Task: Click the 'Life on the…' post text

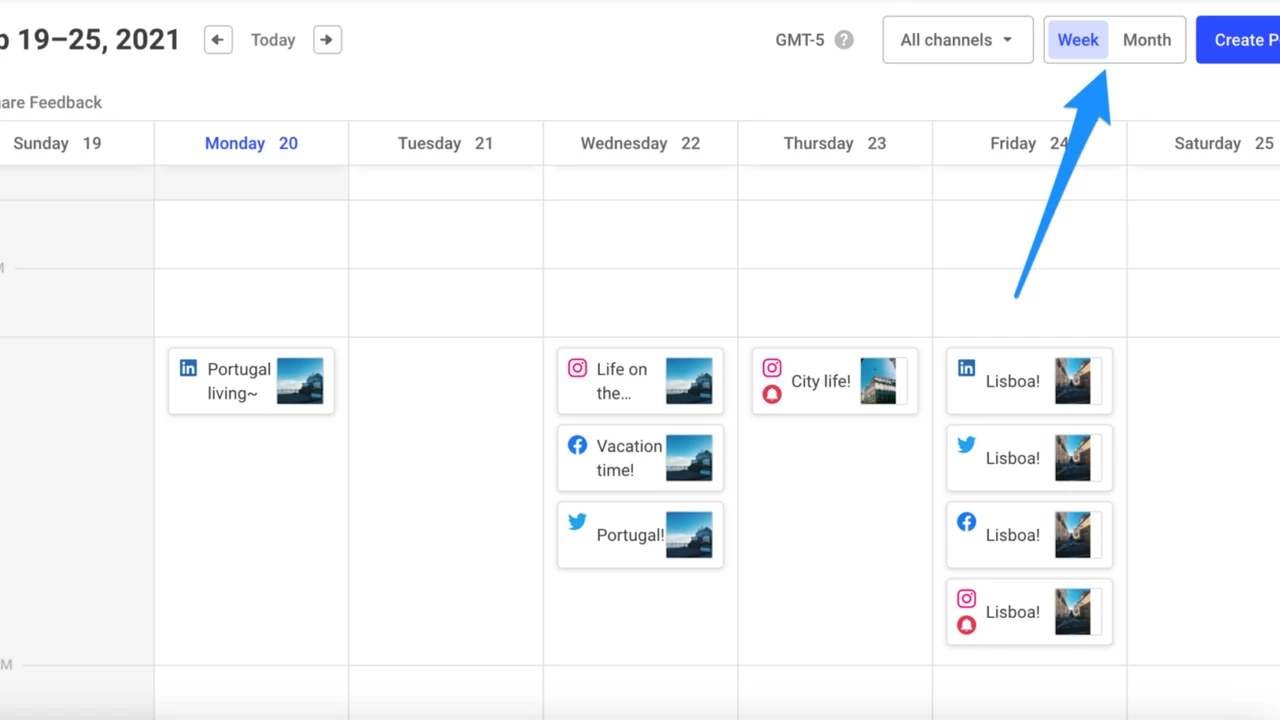Action: click(622, 381)
